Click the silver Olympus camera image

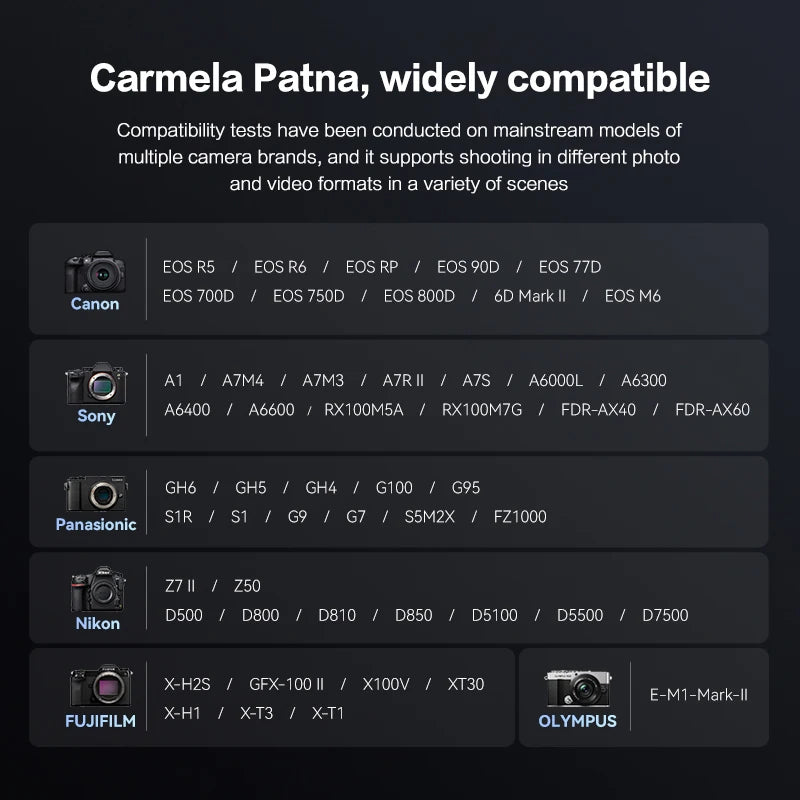click(x=578, y=688)
